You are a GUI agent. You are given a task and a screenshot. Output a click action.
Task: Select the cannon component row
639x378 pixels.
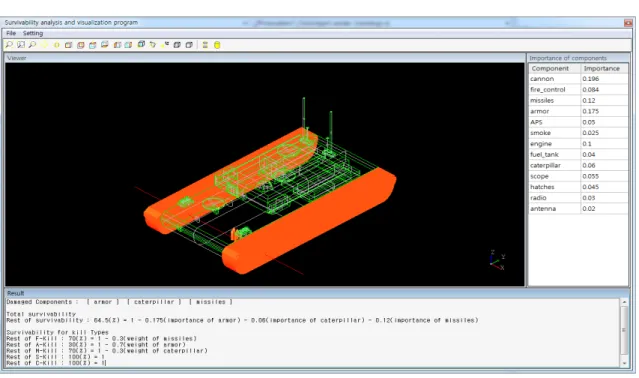click(x=578, y=79)
